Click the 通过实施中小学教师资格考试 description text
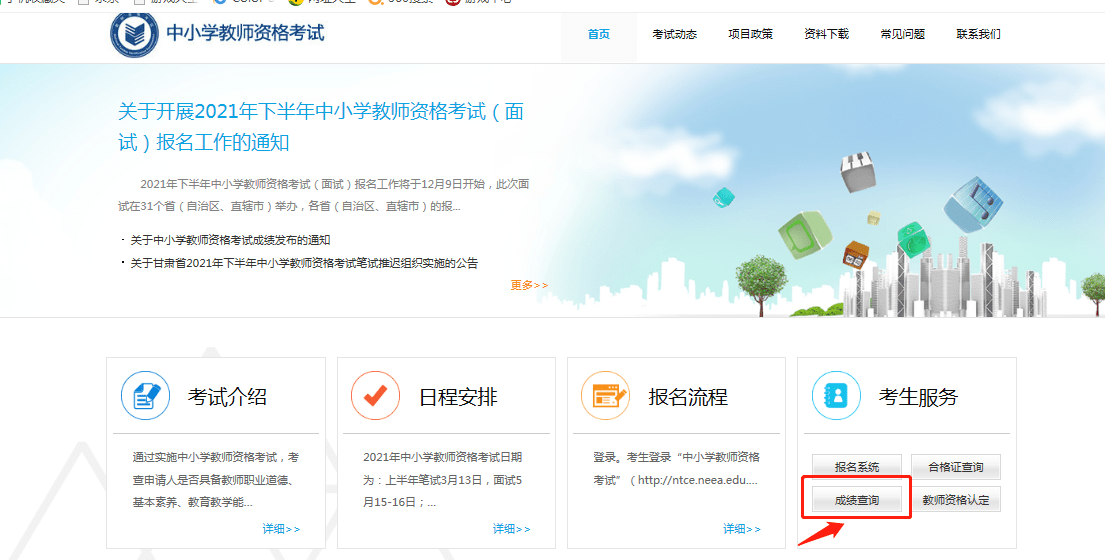 point(216,480)
